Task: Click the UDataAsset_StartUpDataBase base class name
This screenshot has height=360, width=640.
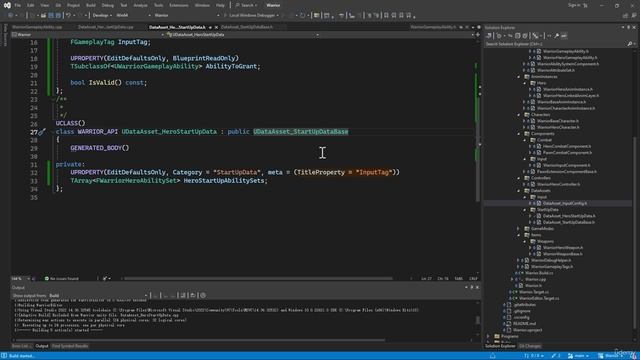Action: pos(301,132)
